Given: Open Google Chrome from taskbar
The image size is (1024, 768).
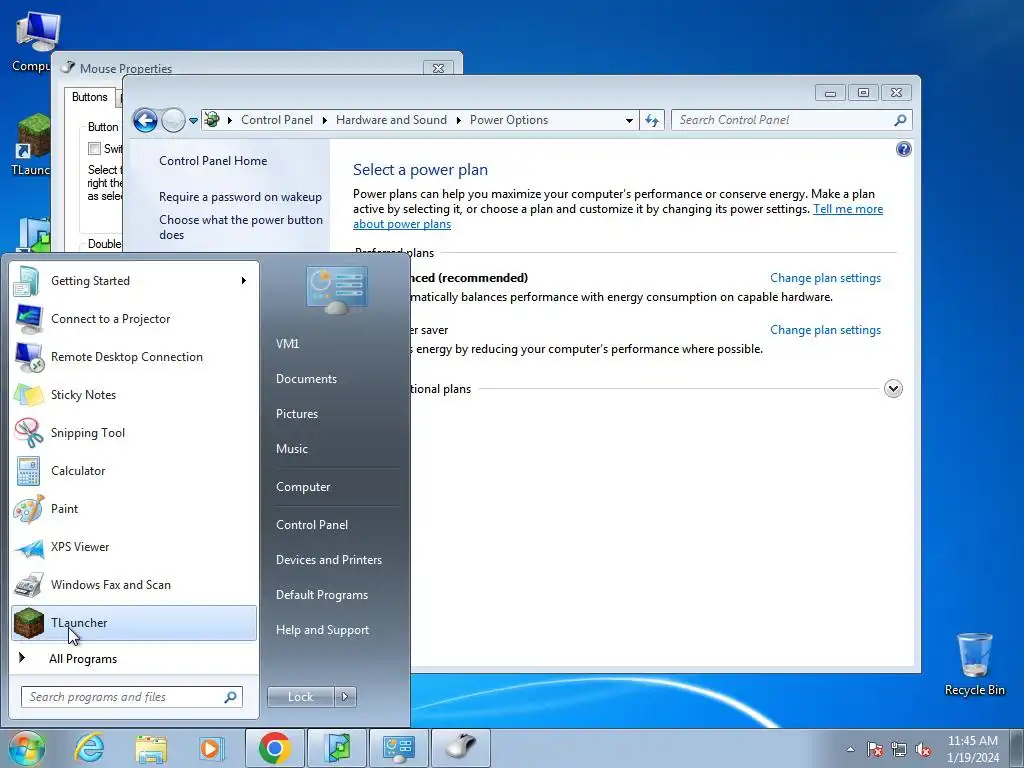Looking at the screenshot, I should tap(274, 748).
